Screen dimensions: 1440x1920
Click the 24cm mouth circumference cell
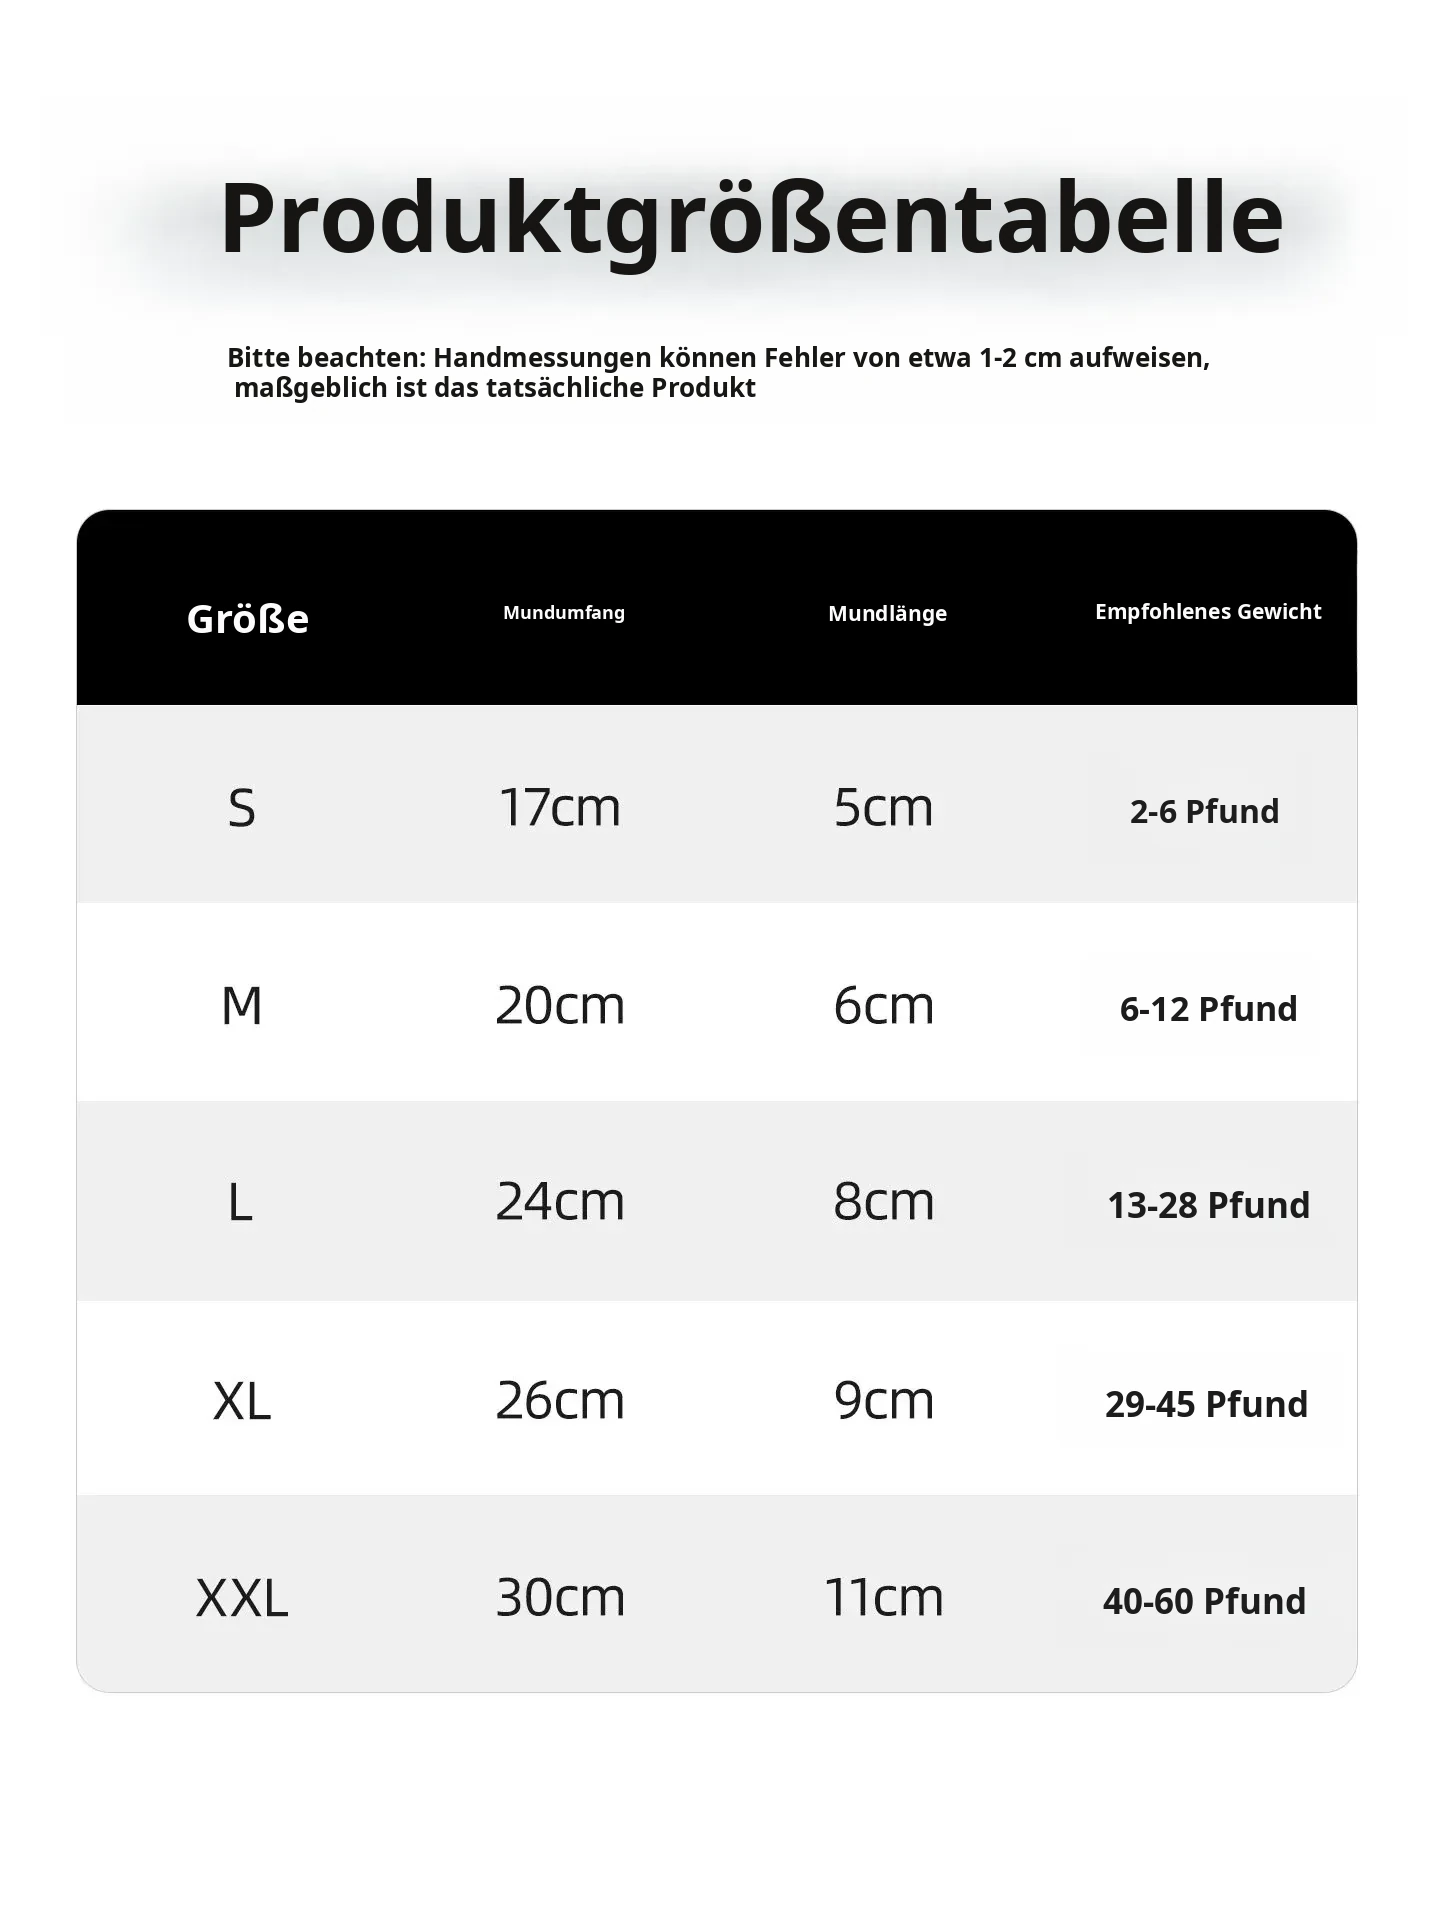(x=560, y=1201)
